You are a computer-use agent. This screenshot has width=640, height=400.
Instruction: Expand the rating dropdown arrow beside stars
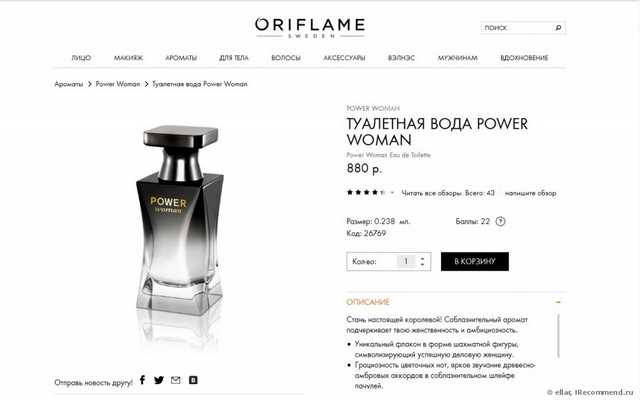point(392,193)
